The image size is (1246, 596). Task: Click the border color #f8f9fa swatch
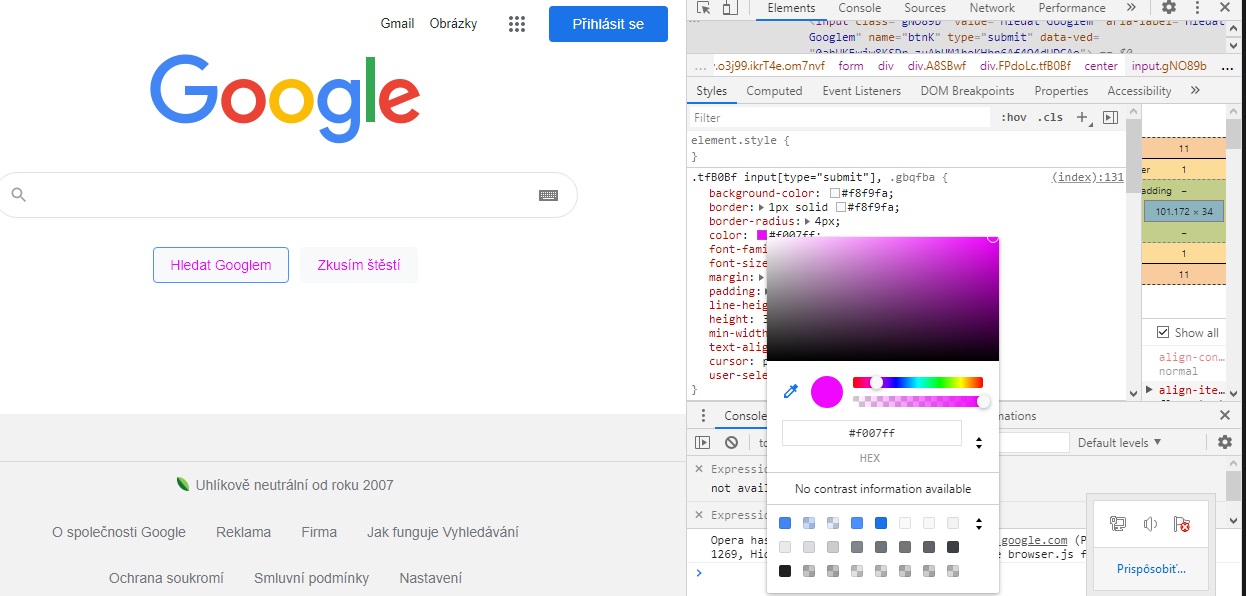point(842,208)
